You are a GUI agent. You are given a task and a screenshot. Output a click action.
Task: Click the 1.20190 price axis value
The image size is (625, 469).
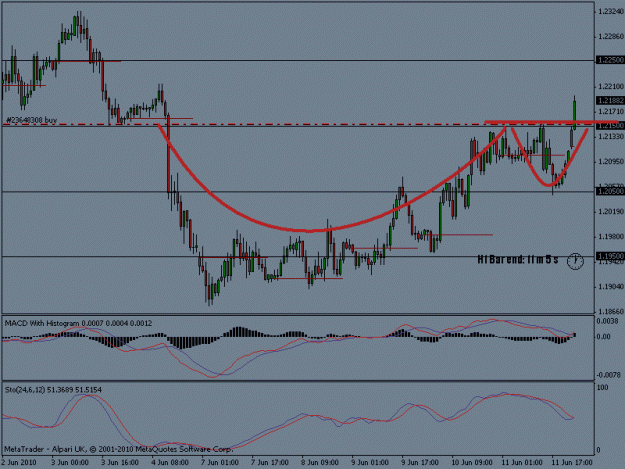(611, 211)
